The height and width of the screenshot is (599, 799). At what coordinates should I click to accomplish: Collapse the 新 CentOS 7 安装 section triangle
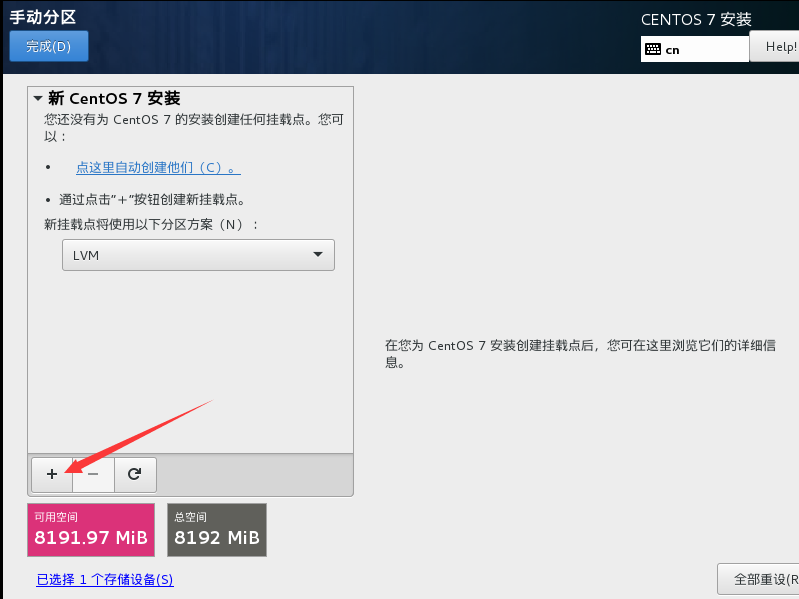pos(38,99)
